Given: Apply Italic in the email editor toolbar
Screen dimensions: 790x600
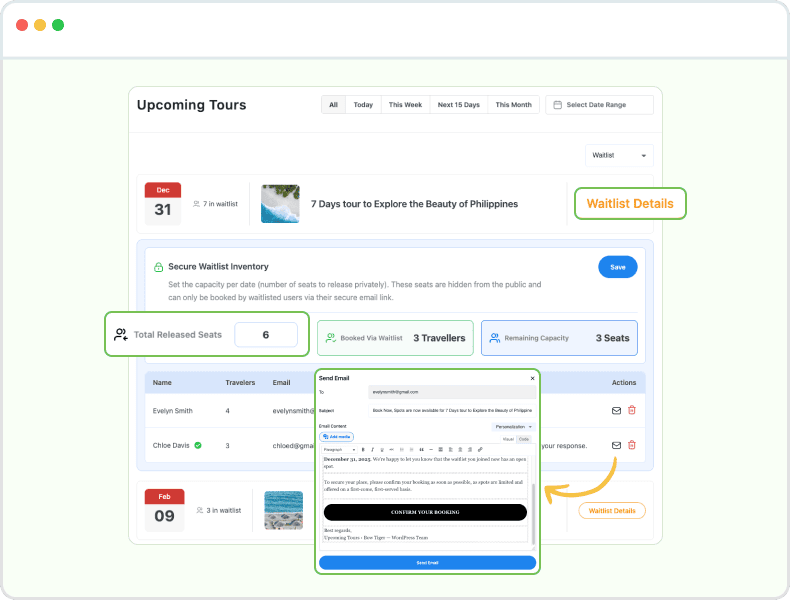Looking at the screenshot, I should 372,449.
